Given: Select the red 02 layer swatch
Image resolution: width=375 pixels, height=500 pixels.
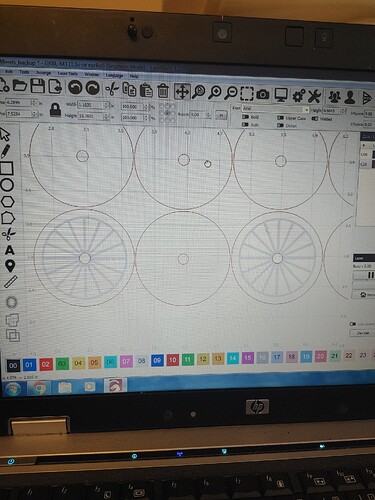Looking at the screenshot, I should click(x=46, y=364).
